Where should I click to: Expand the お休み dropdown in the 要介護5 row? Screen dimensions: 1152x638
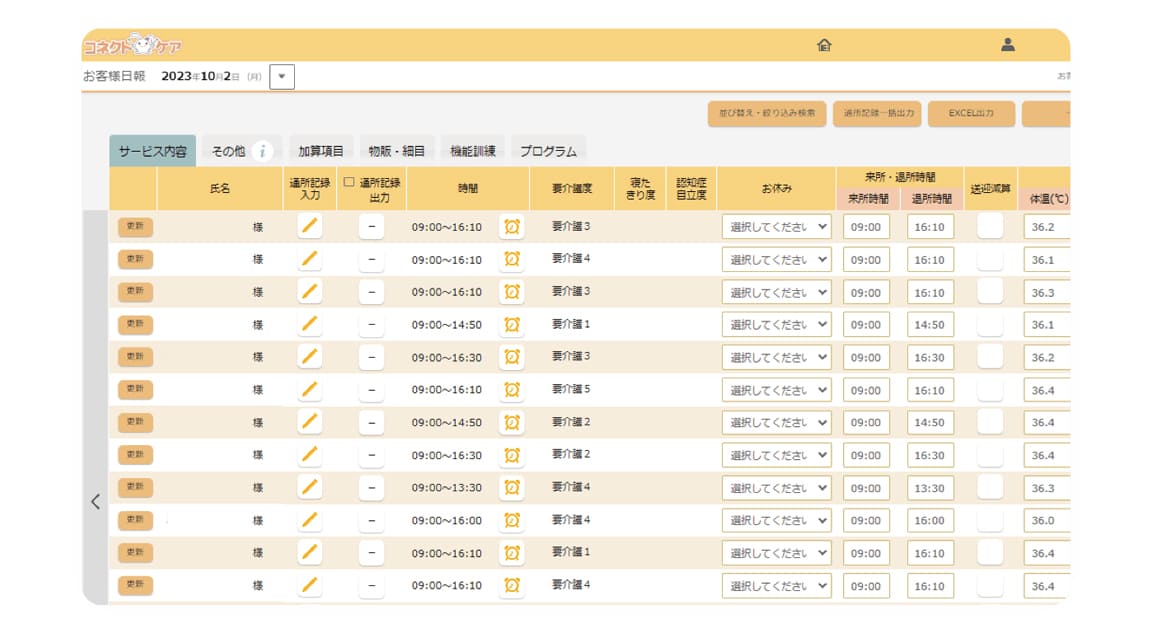pyautogui.click(x=777, y=390)
